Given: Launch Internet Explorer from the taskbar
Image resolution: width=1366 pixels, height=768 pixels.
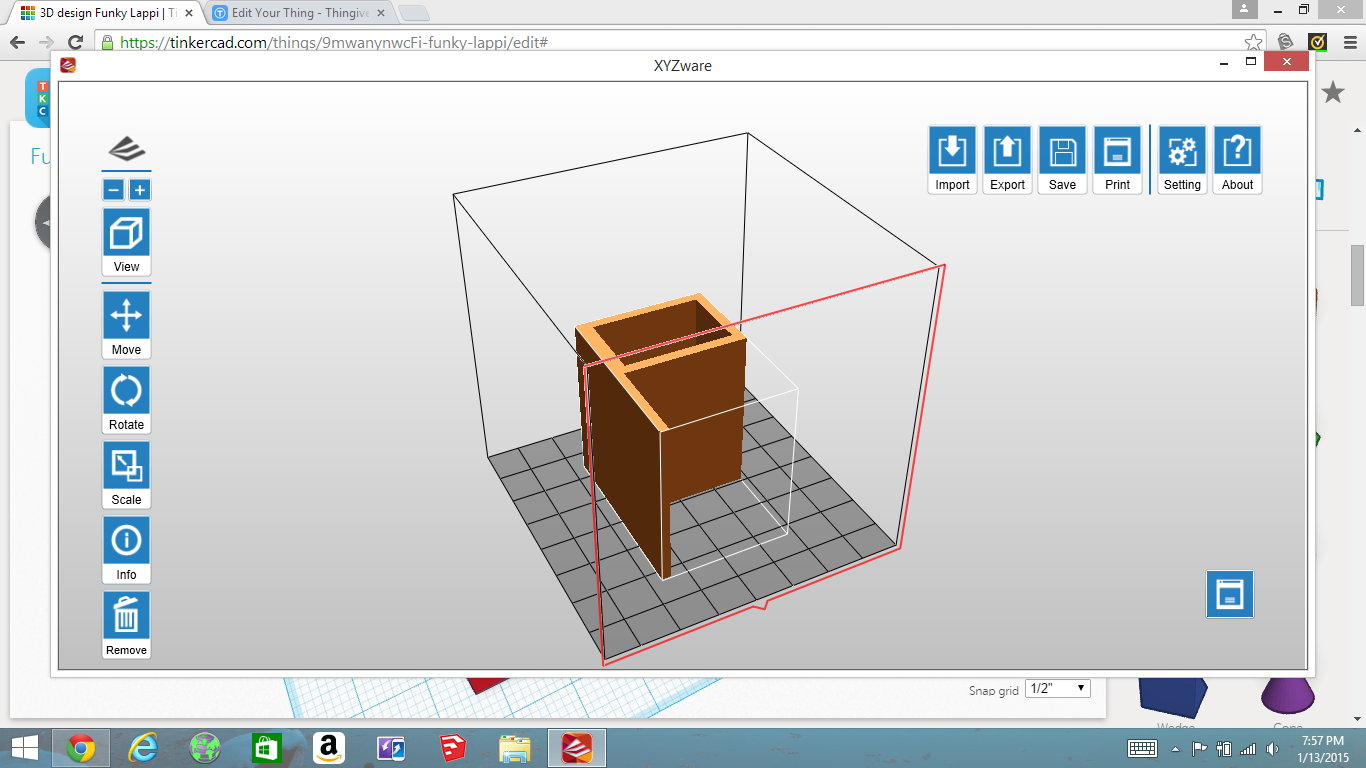Looking at the screenshot, I should tap(143, 748).
